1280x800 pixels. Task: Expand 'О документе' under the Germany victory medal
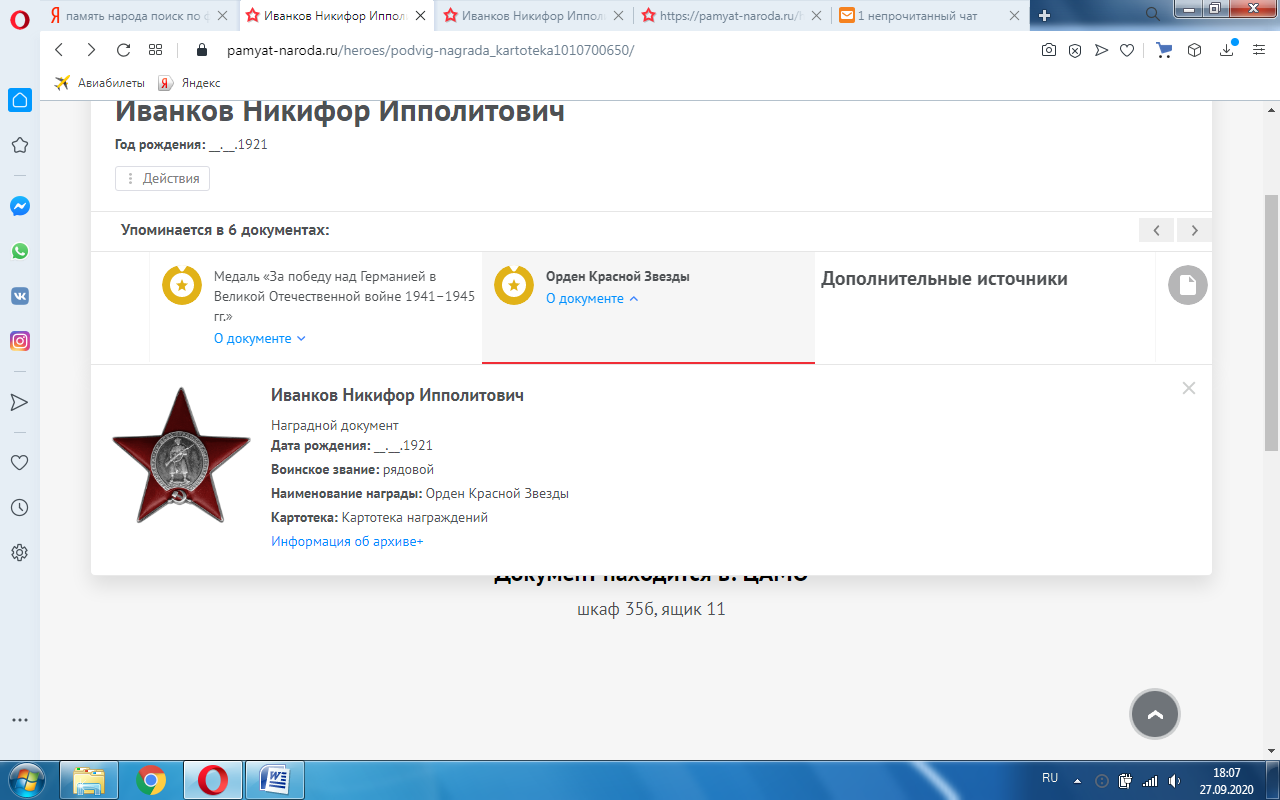click(260, 339)
